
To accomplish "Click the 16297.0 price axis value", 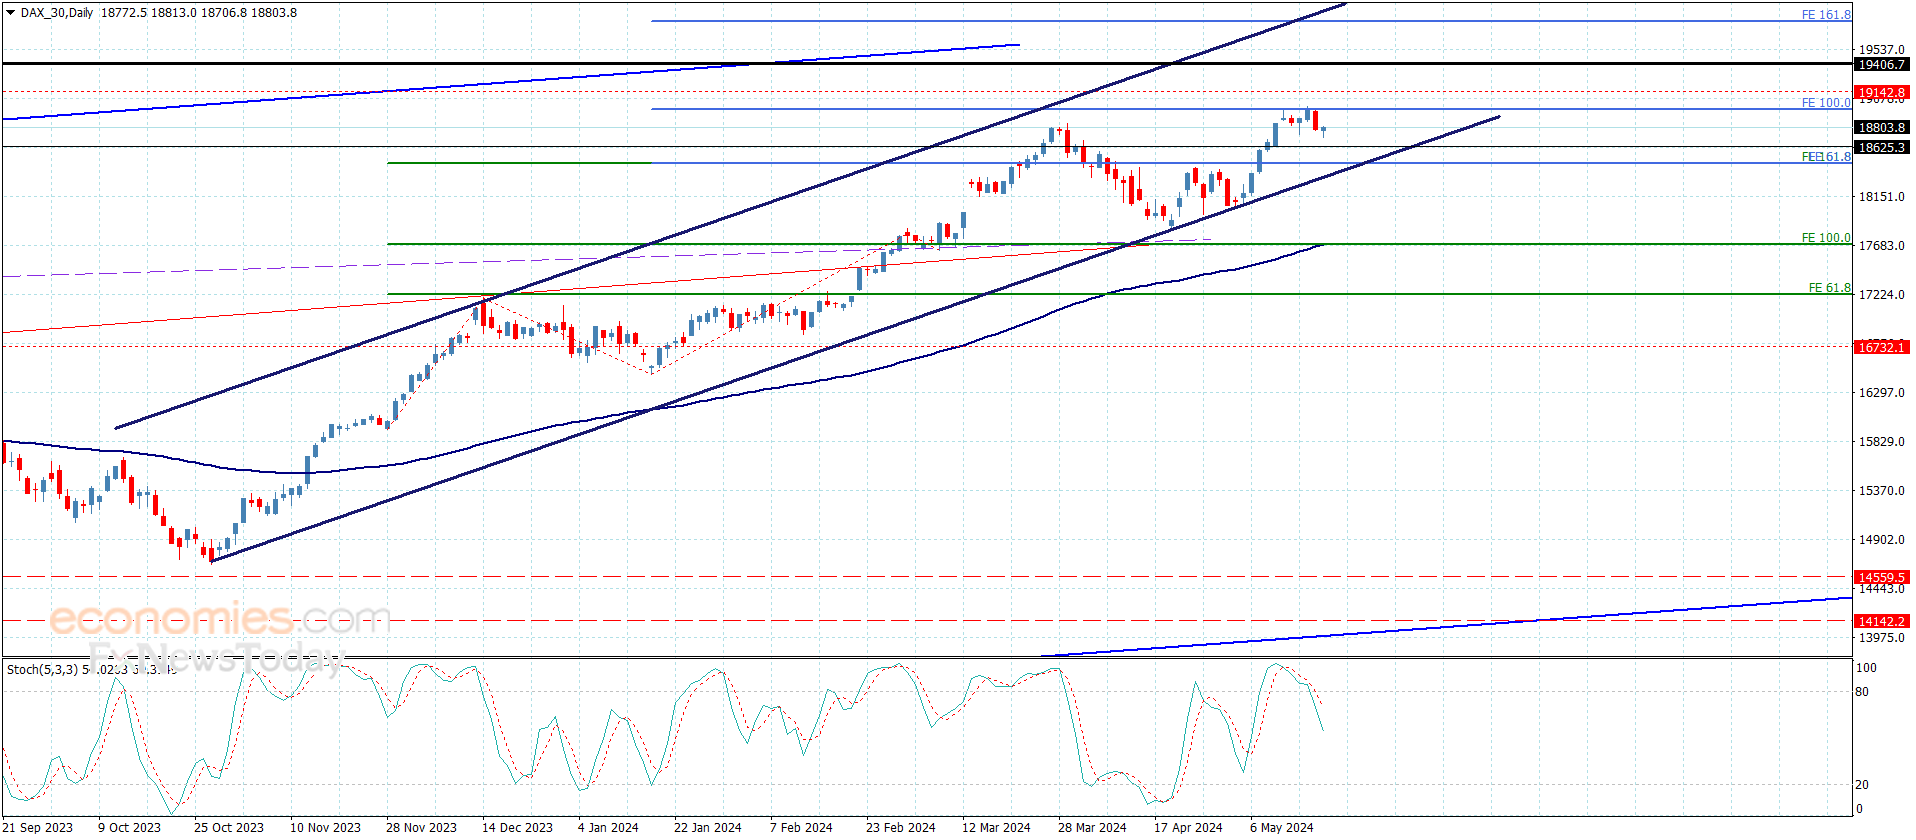I will [1881, 392].
